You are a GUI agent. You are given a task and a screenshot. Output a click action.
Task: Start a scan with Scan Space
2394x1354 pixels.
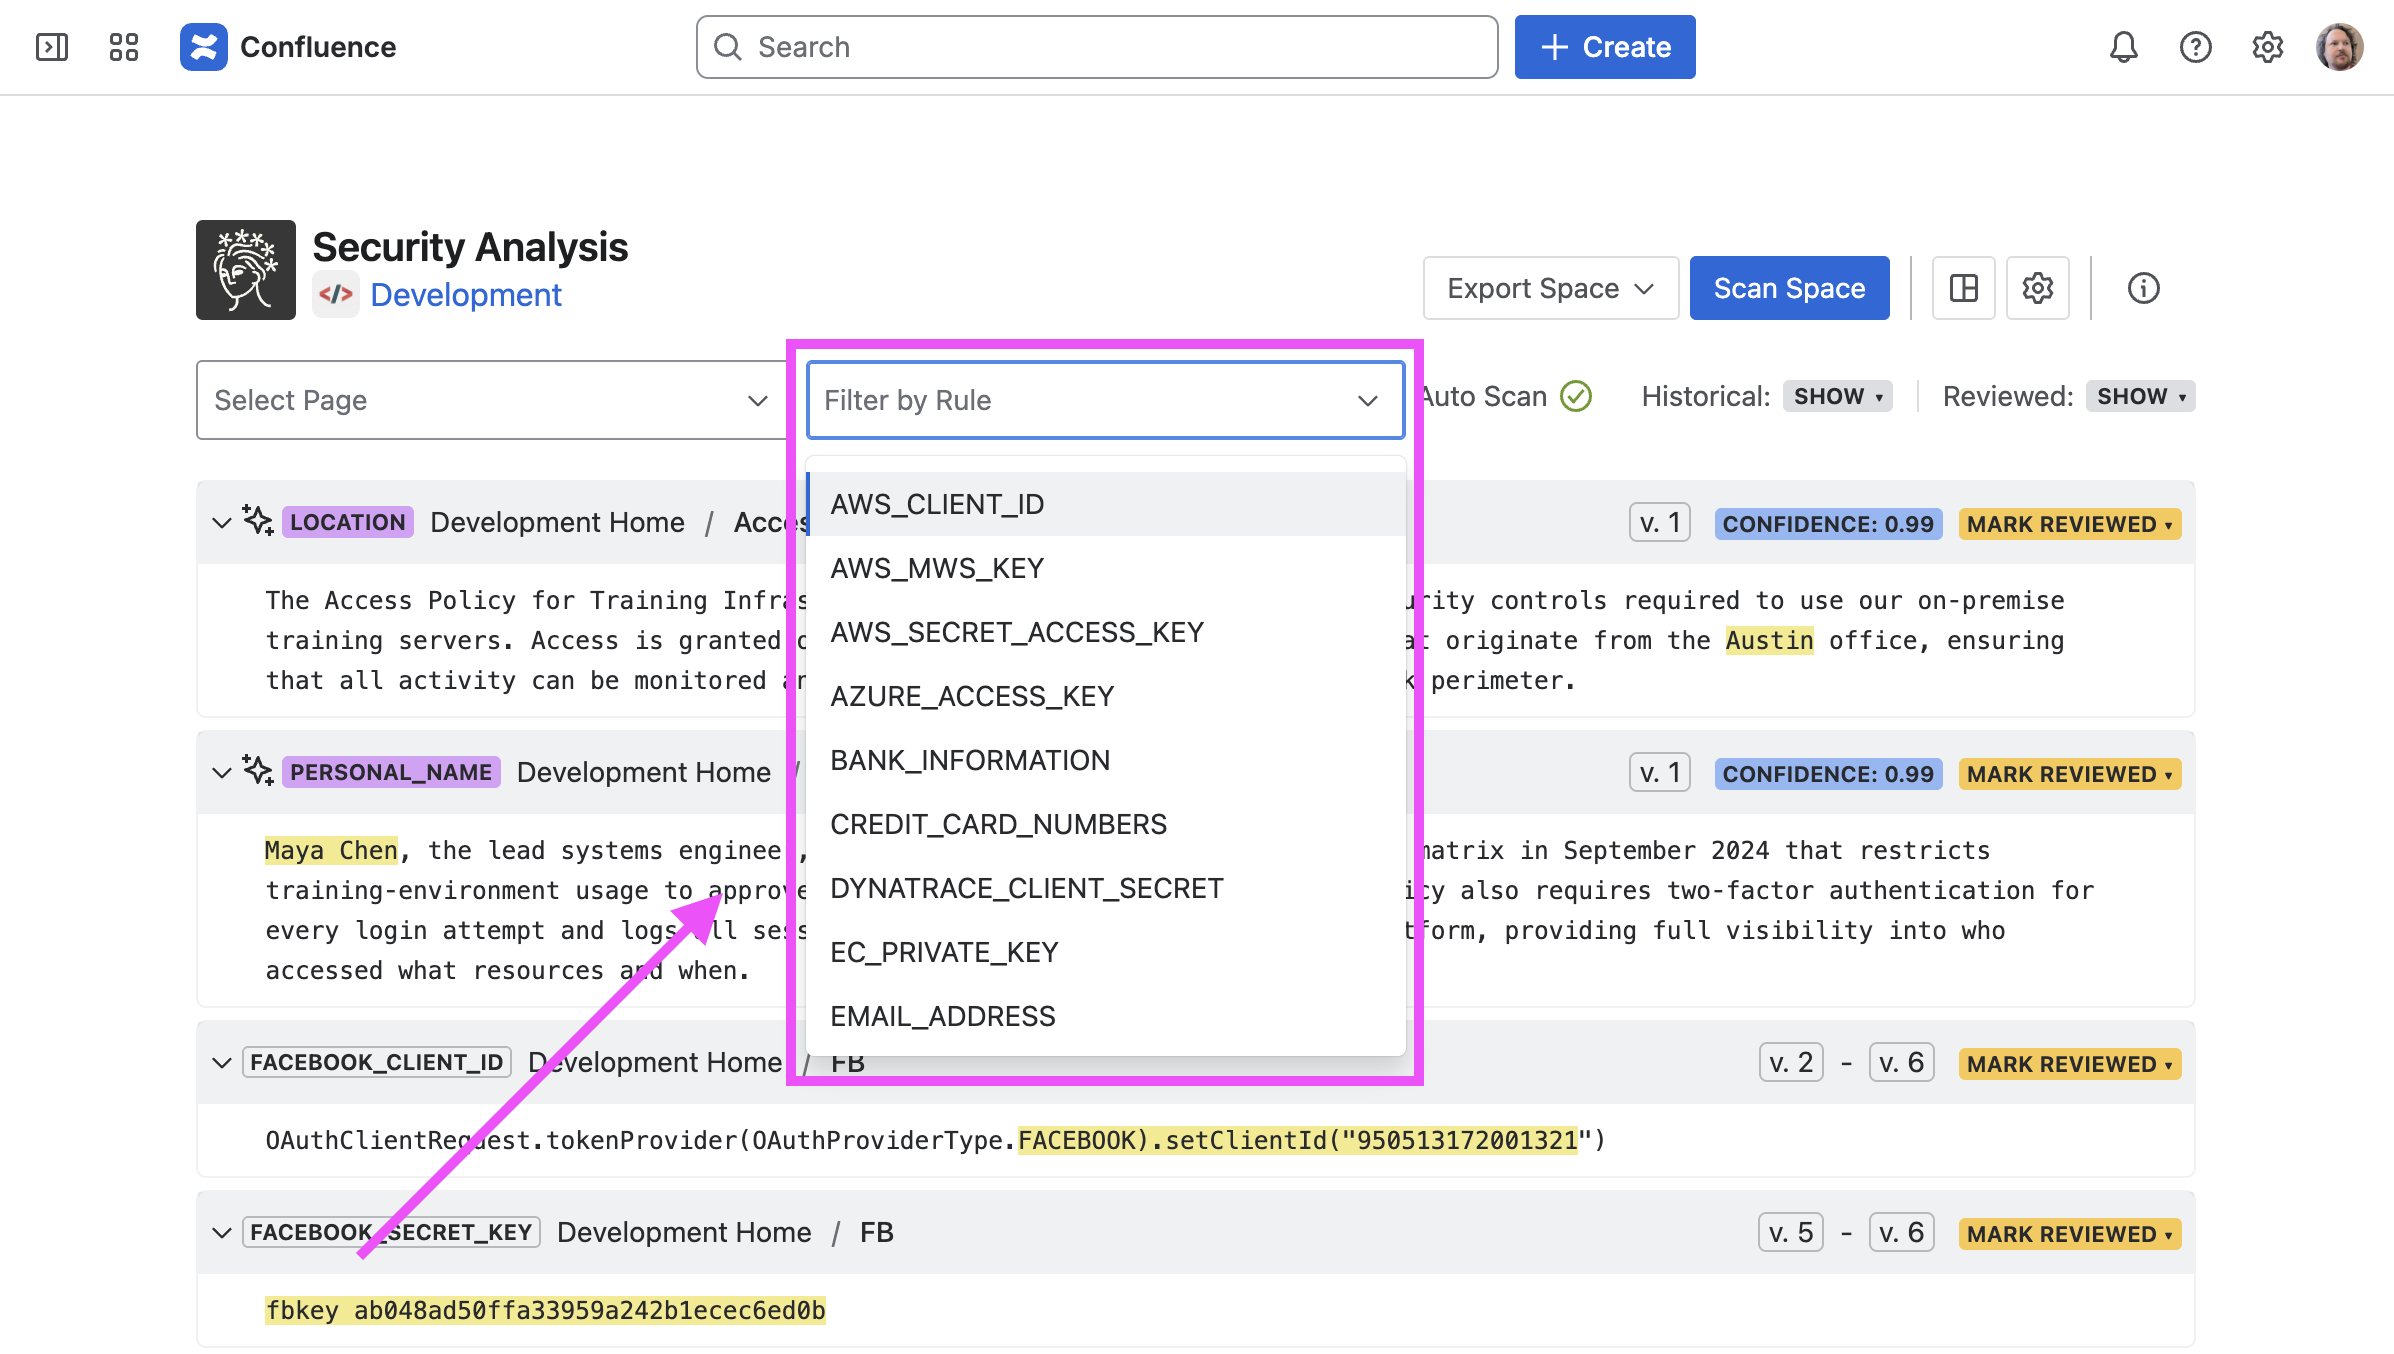tap(1789, 288)
